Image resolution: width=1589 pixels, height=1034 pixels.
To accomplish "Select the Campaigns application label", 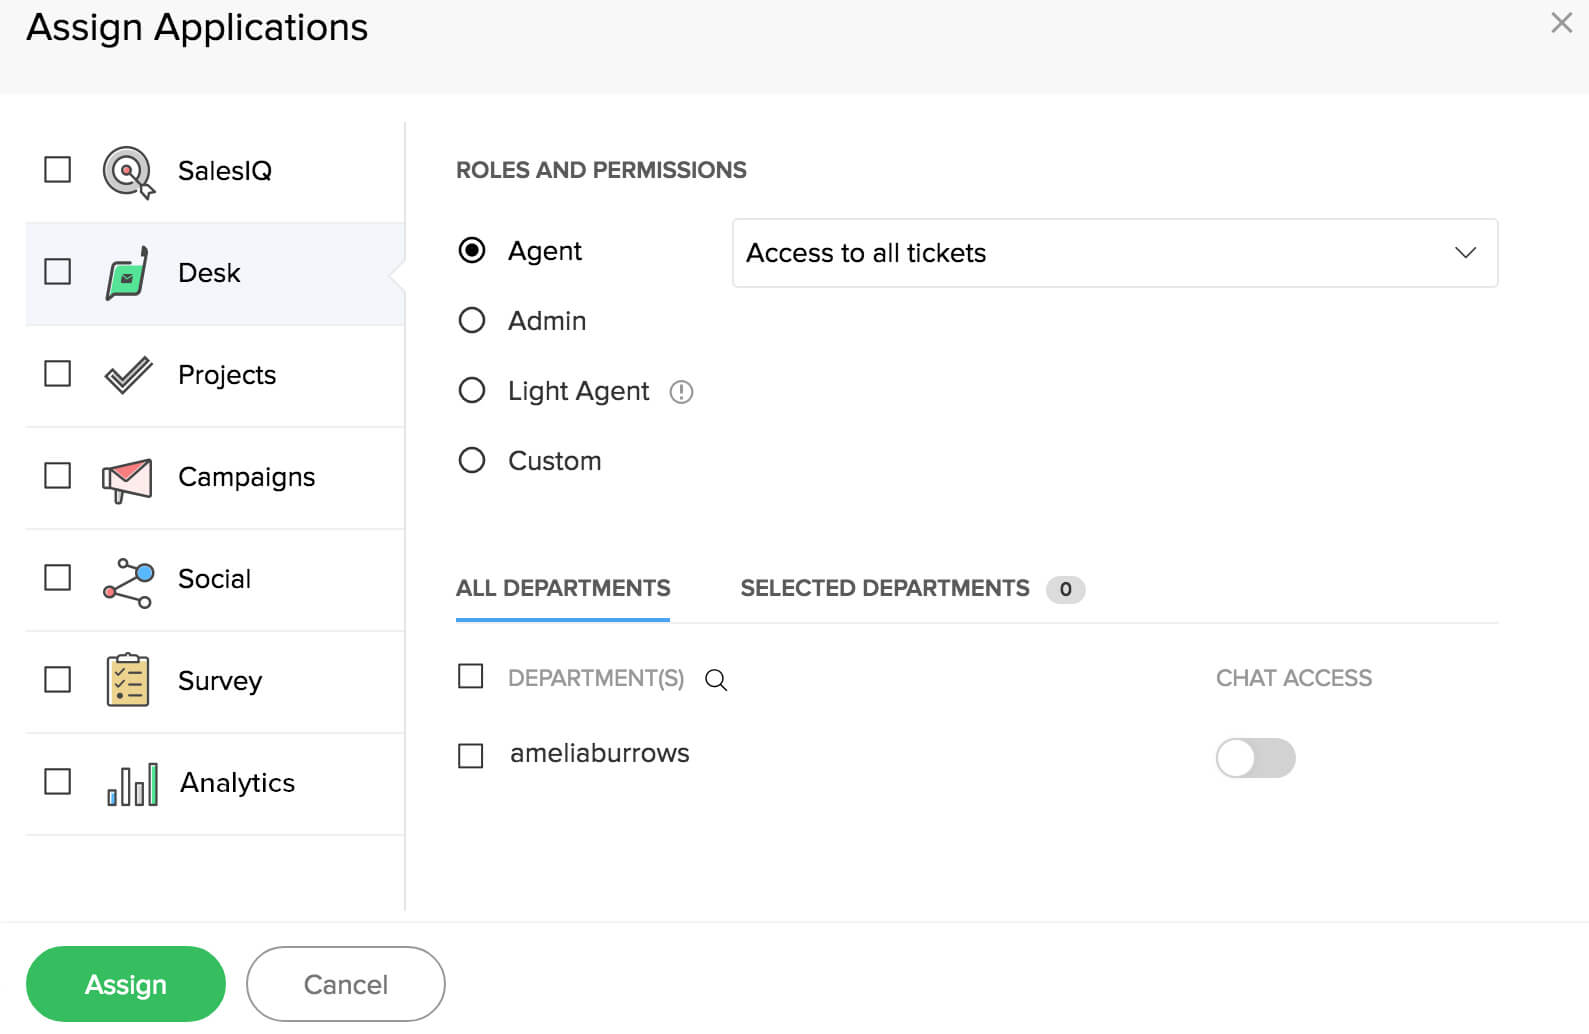I will click(246, 478).
